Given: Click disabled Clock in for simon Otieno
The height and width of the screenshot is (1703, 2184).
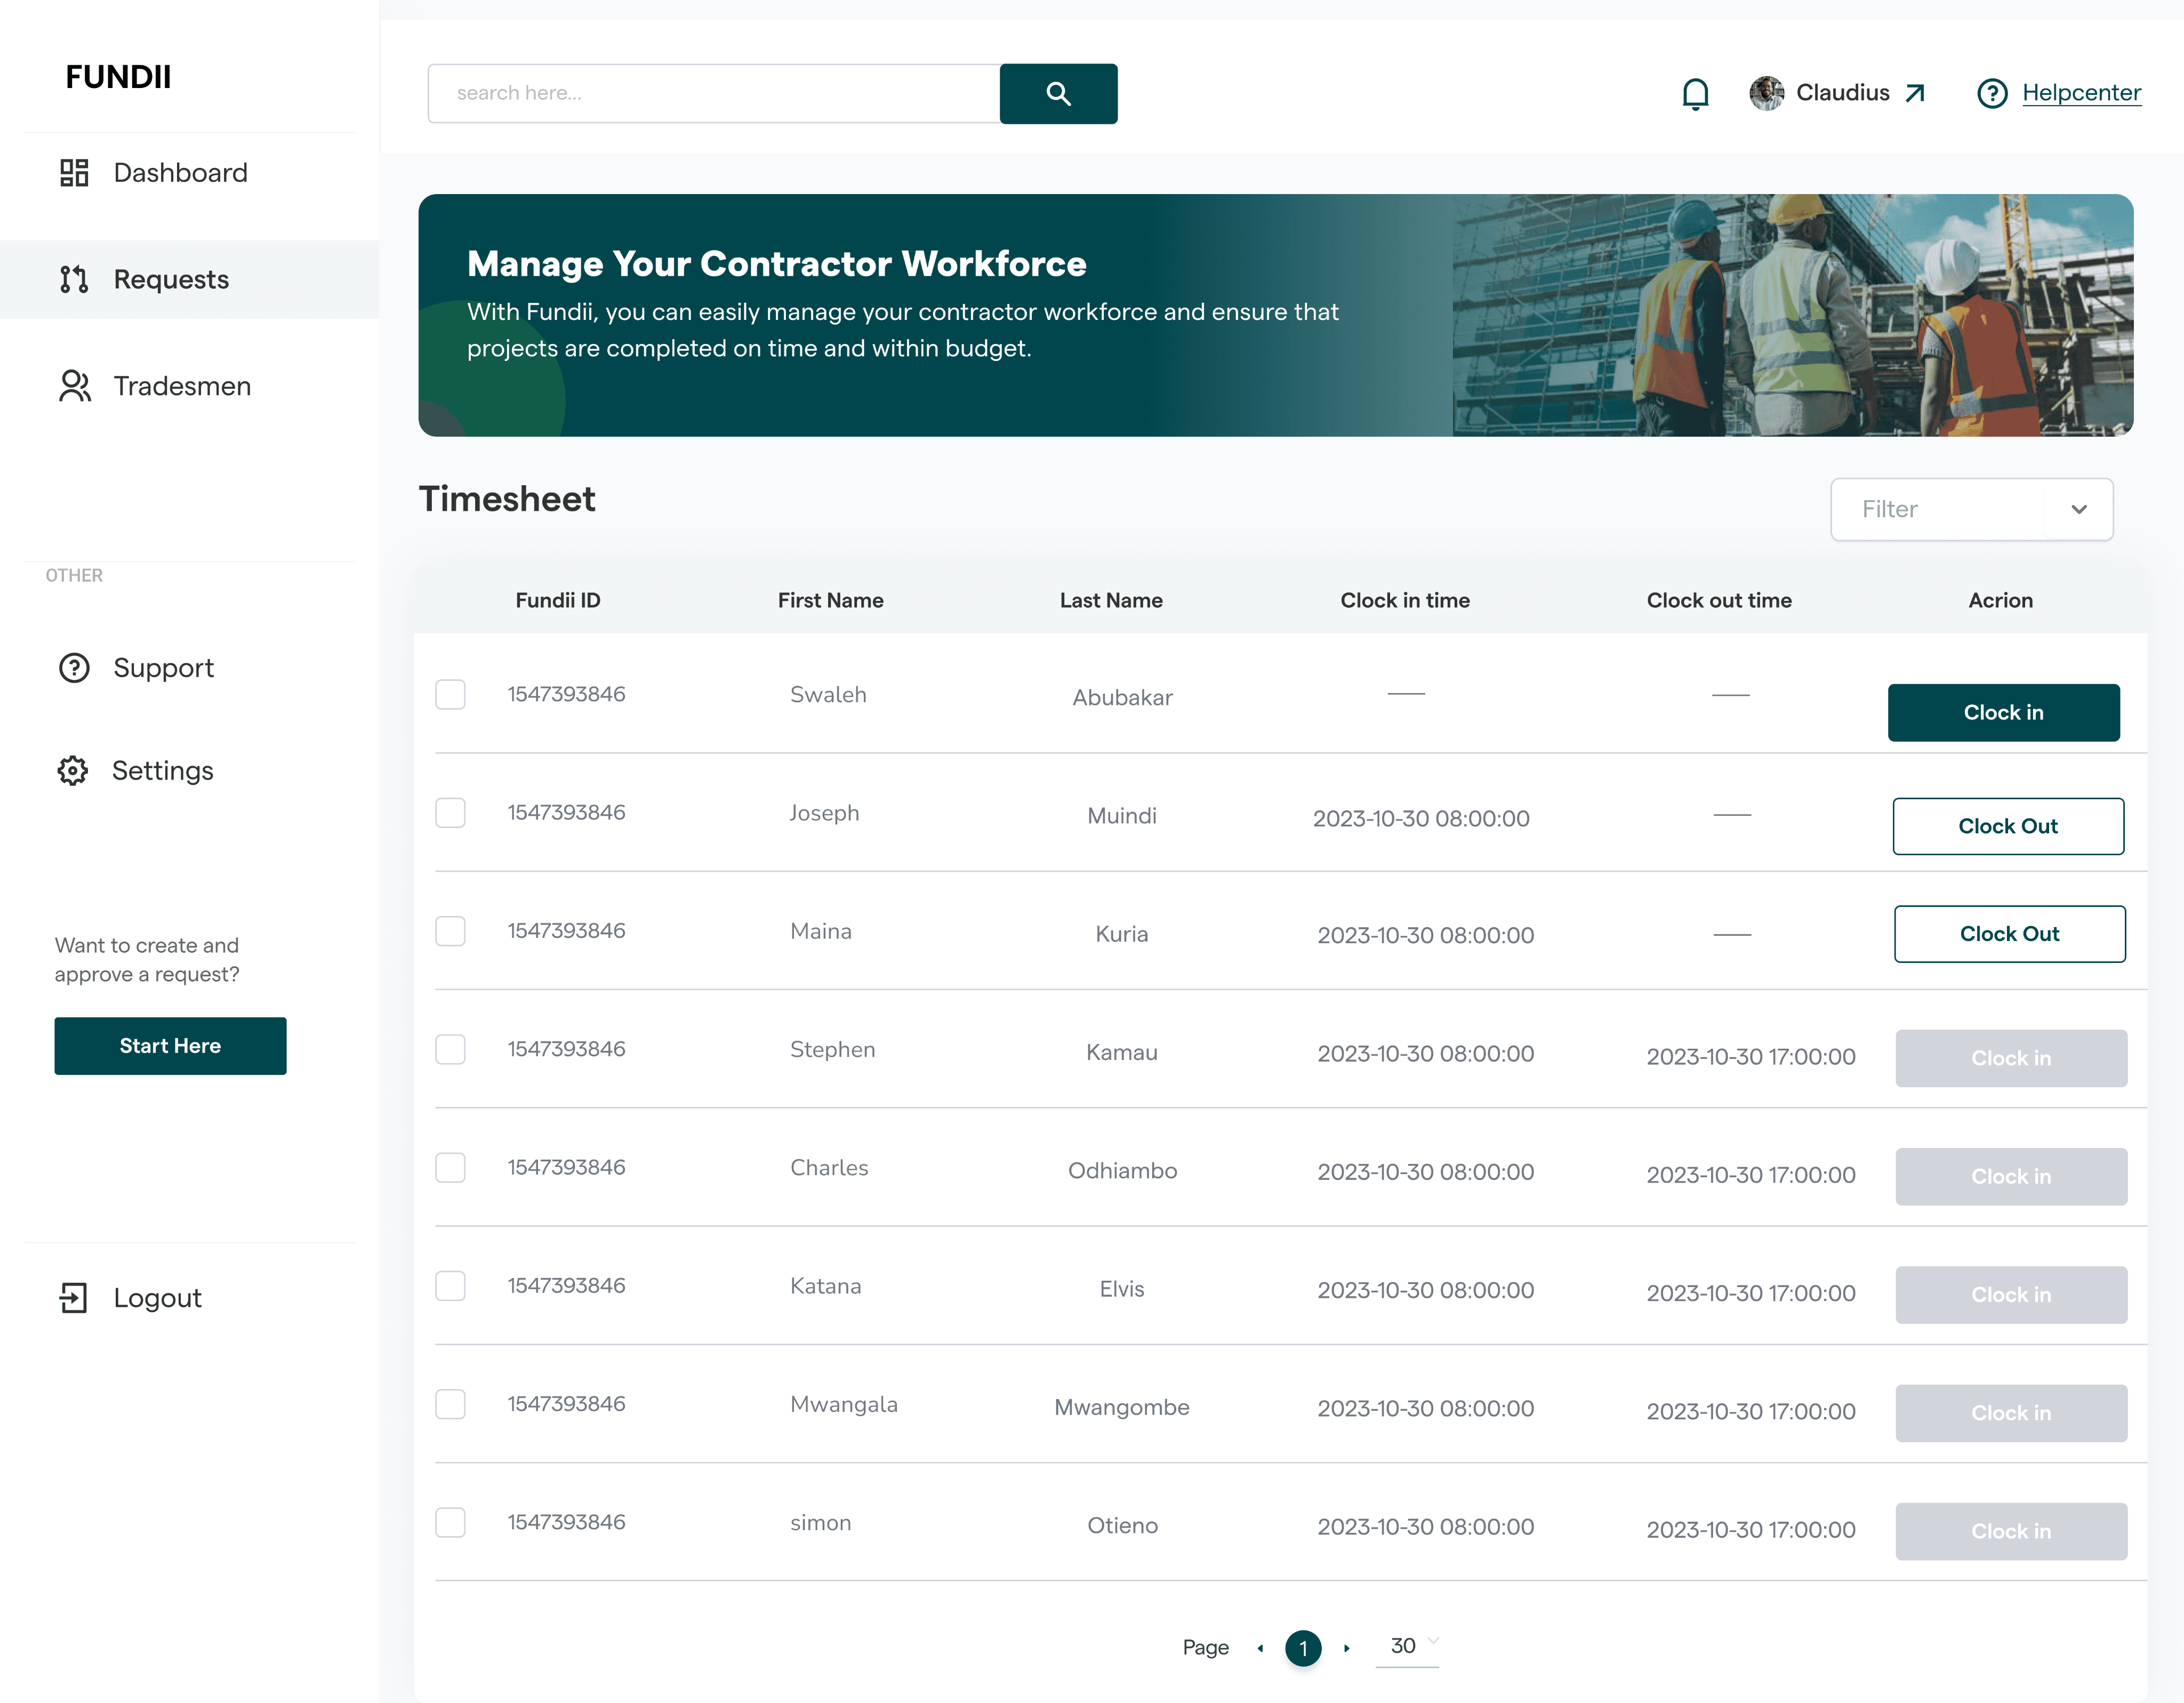Looking at the screenshot, I should coord(2011,1532).
